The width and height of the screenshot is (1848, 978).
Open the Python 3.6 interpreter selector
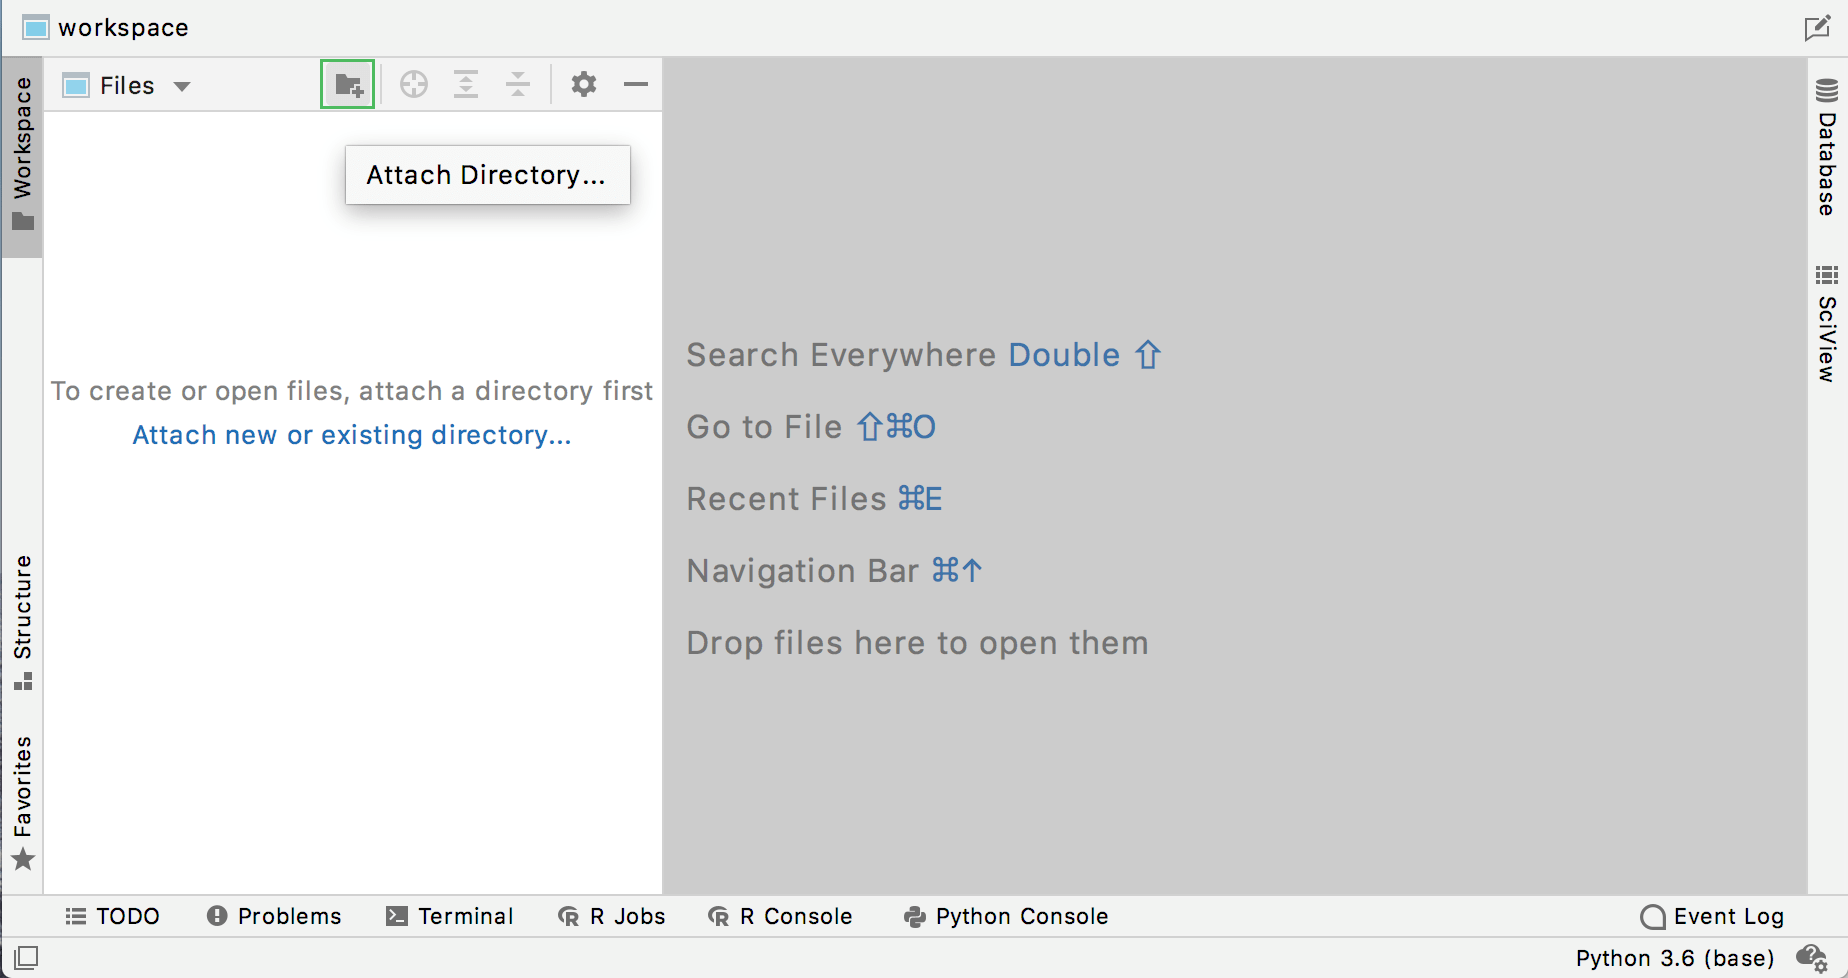[1675, 958]
